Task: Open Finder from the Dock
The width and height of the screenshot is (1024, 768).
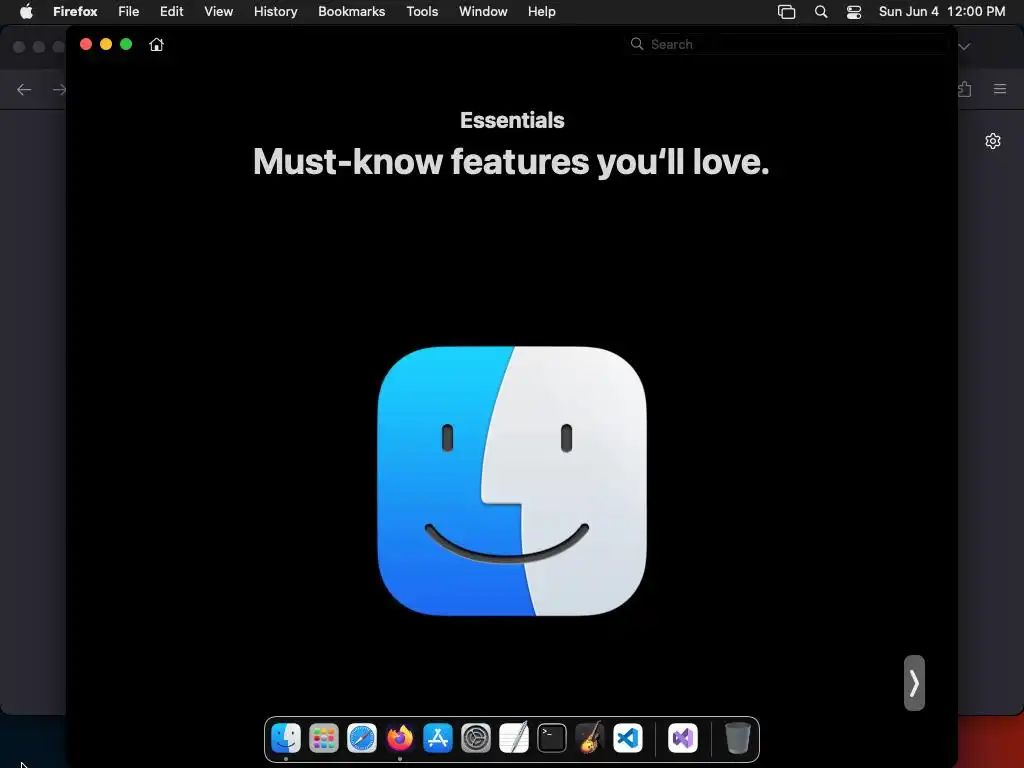Action: (286, 739)
